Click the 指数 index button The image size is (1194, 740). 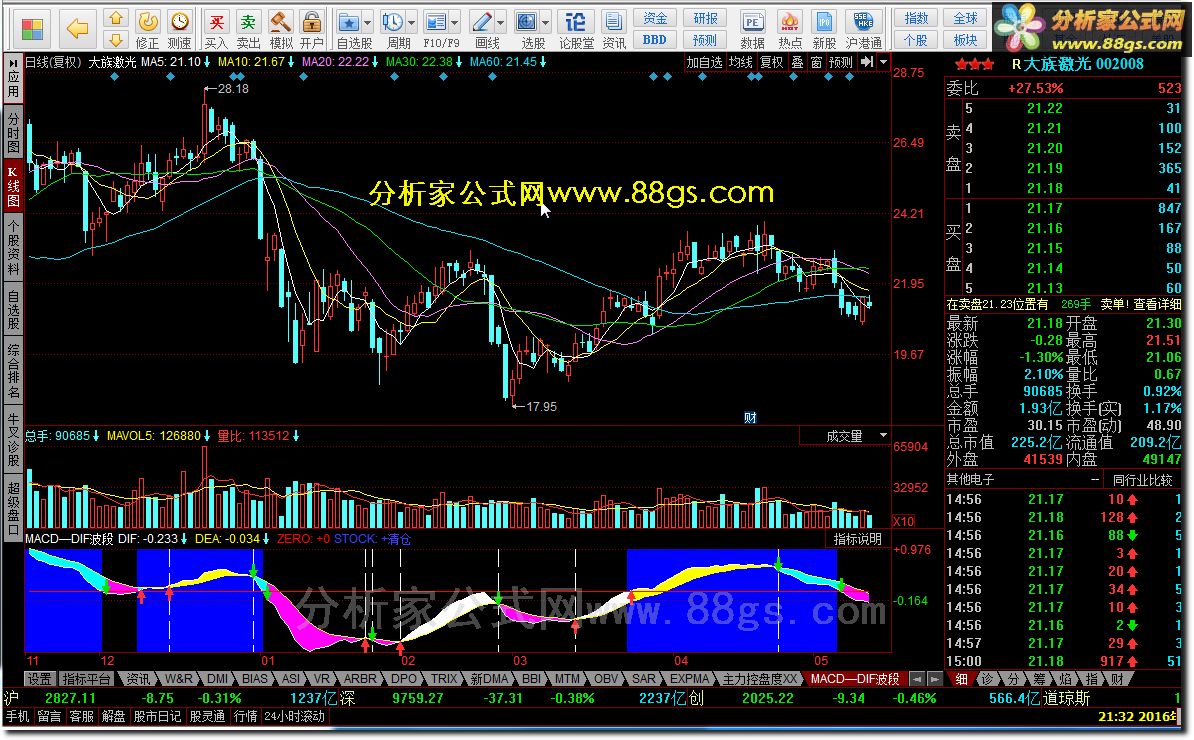[x=916, y=18]
